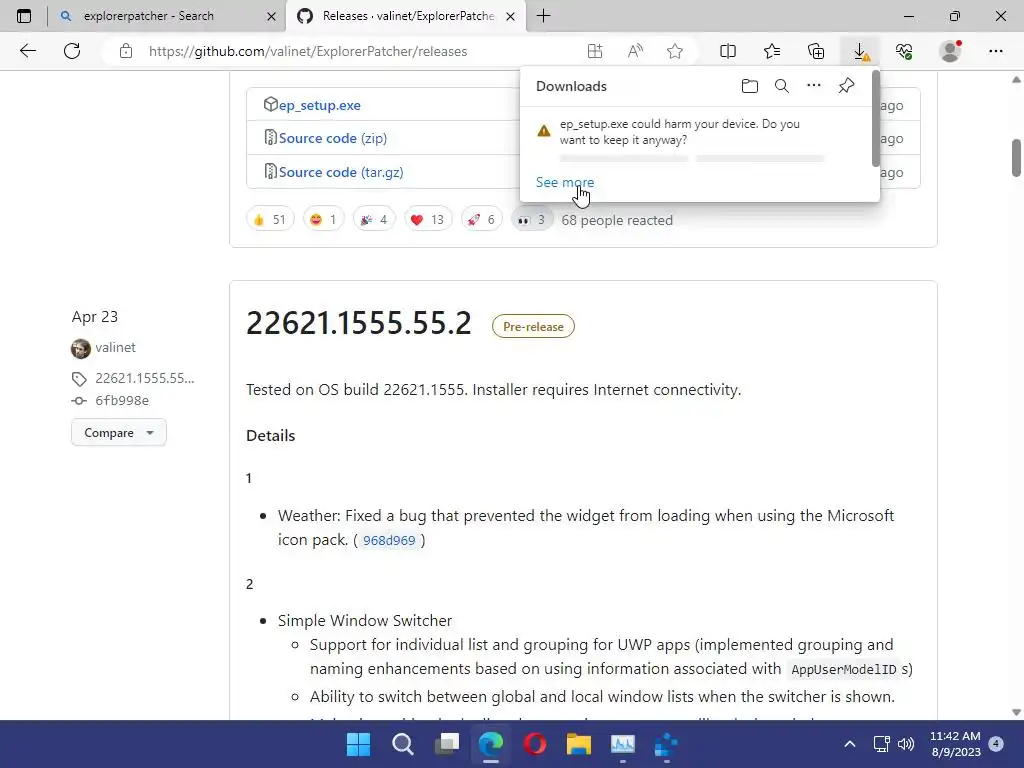Click the ep_setup.exe warning message
Screen dimensions: 1024x768
point(679,131)
